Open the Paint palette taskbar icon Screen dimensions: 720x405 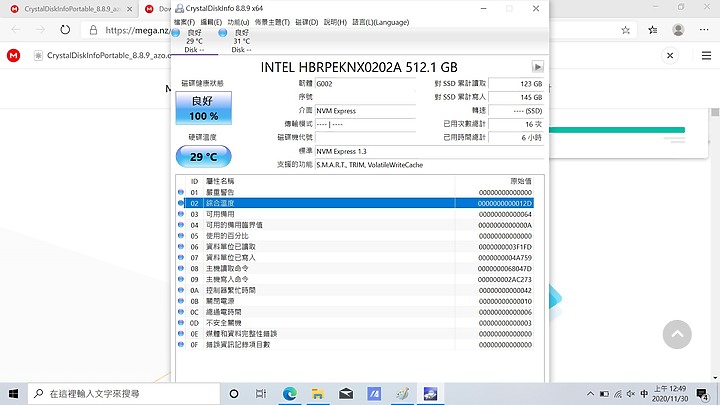tap(403, 394)
